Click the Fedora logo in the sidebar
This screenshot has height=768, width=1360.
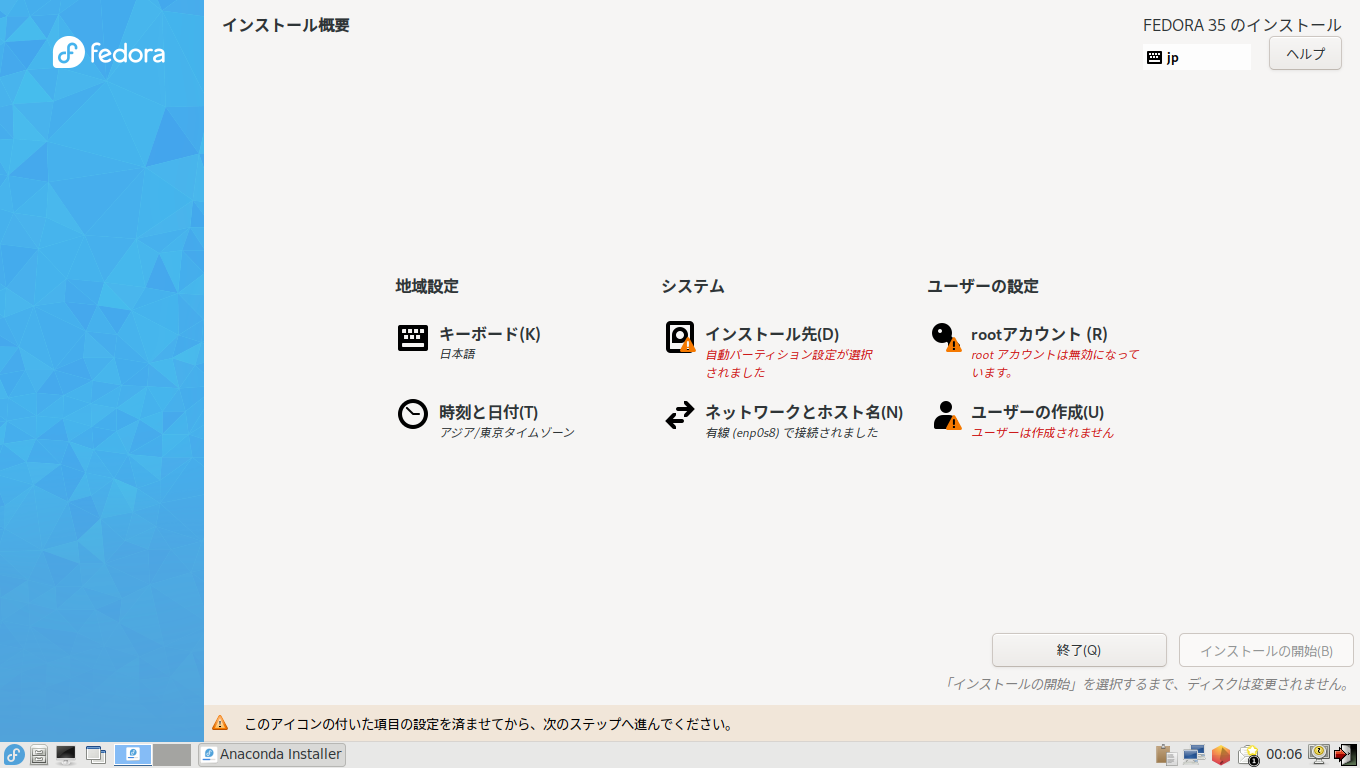pyautogui.click(x=109, y=52)
